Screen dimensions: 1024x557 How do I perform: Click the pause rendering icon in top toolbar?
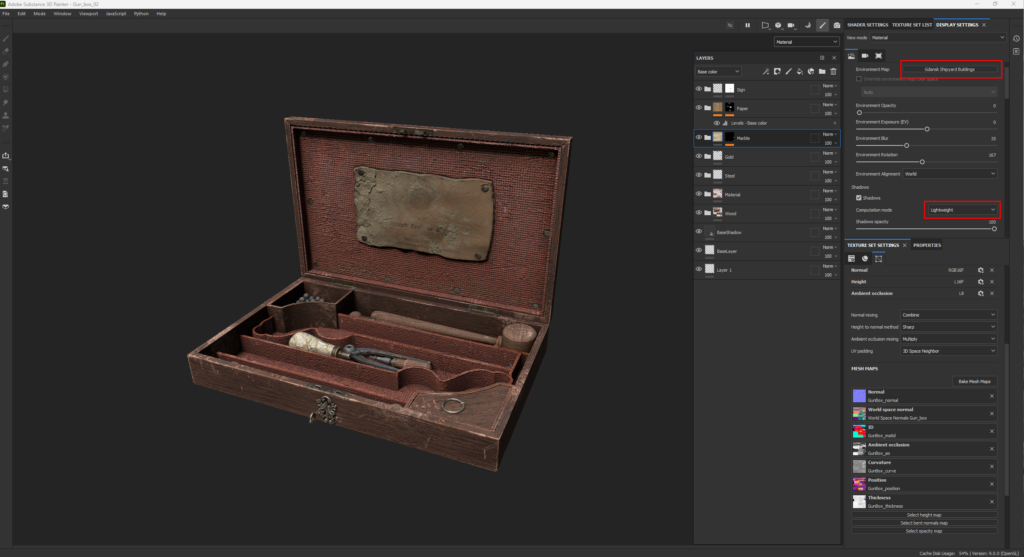point(747,25)
